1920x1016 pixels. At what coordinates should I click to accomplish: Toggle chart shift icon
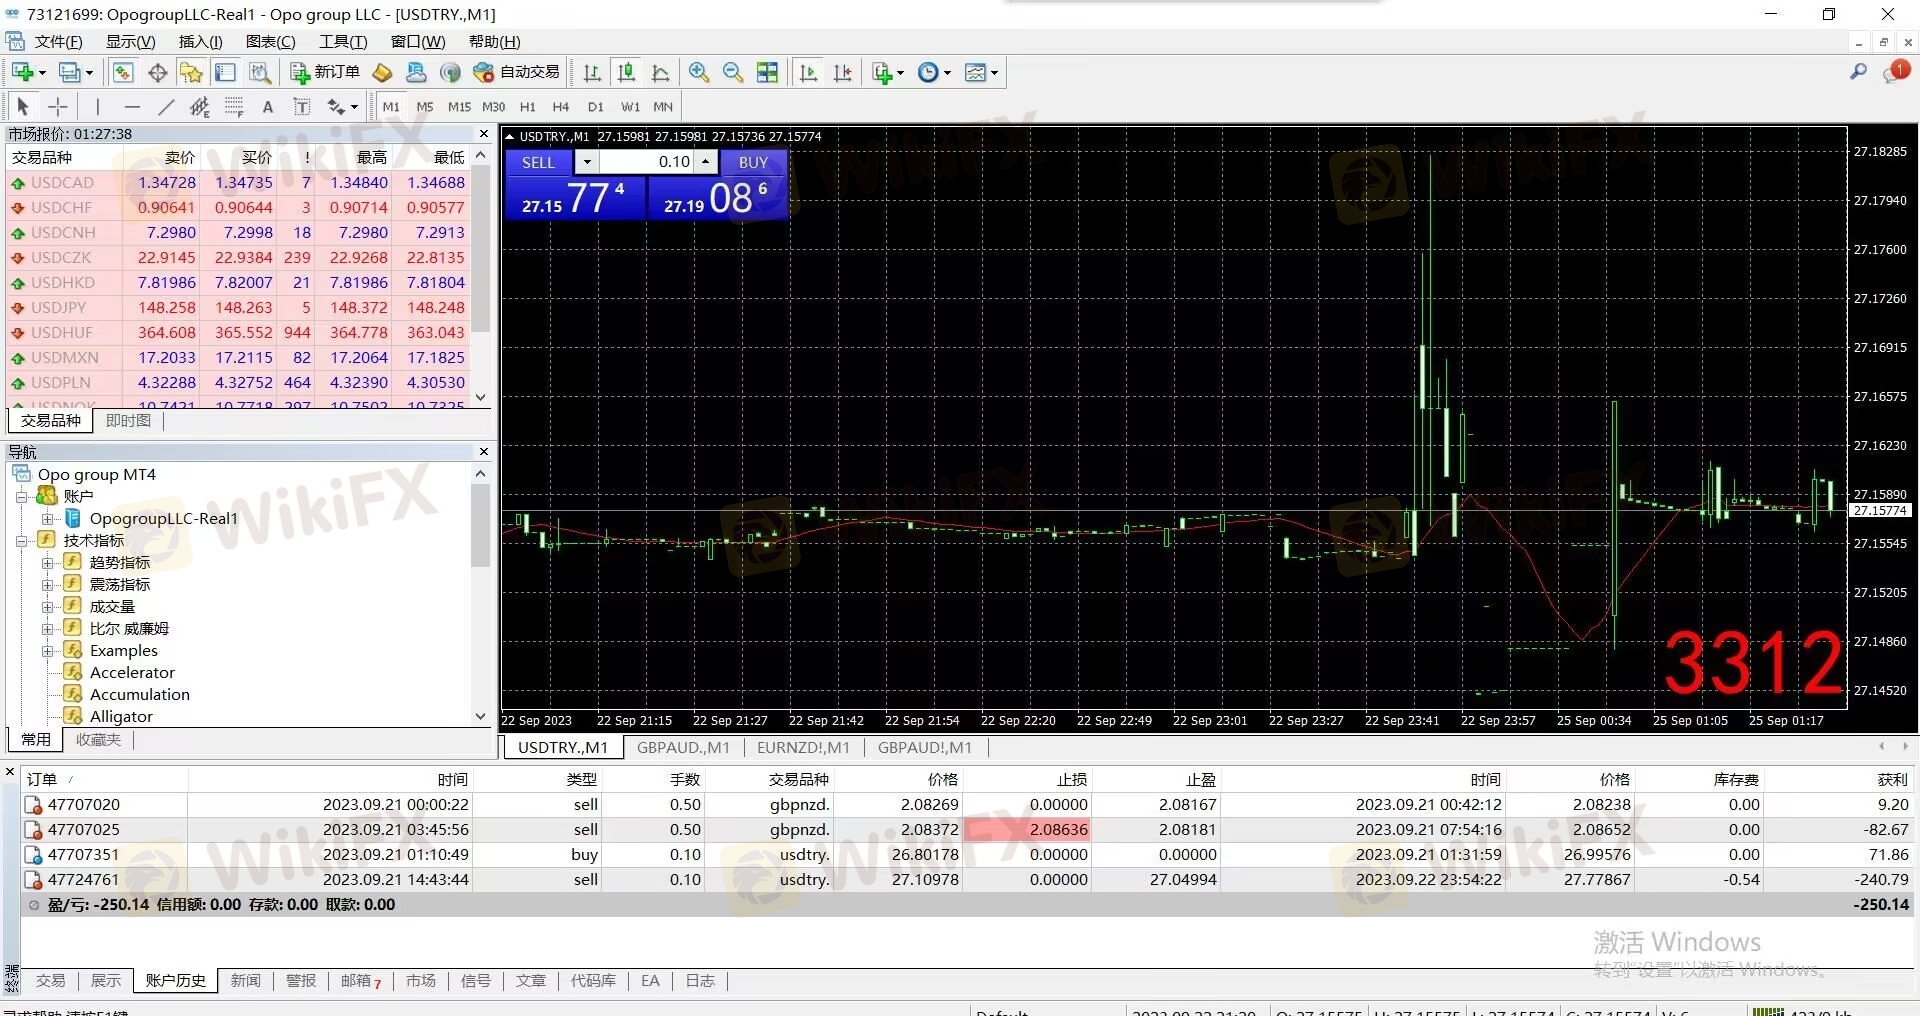coord(843,72)
